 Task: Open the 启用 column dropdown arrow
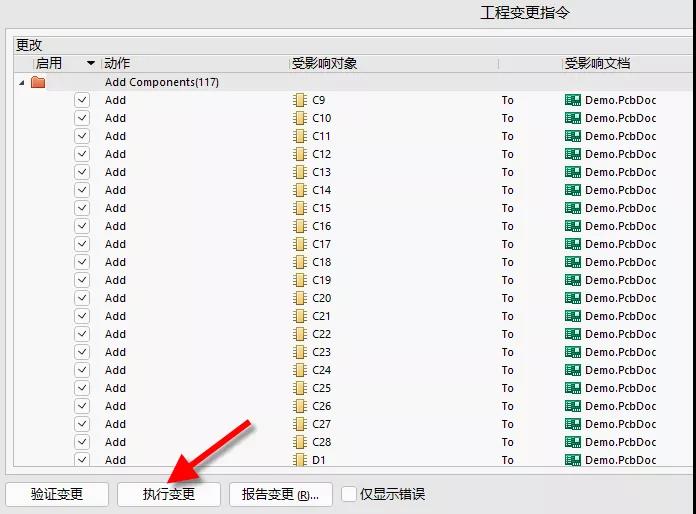click(92, 64)
